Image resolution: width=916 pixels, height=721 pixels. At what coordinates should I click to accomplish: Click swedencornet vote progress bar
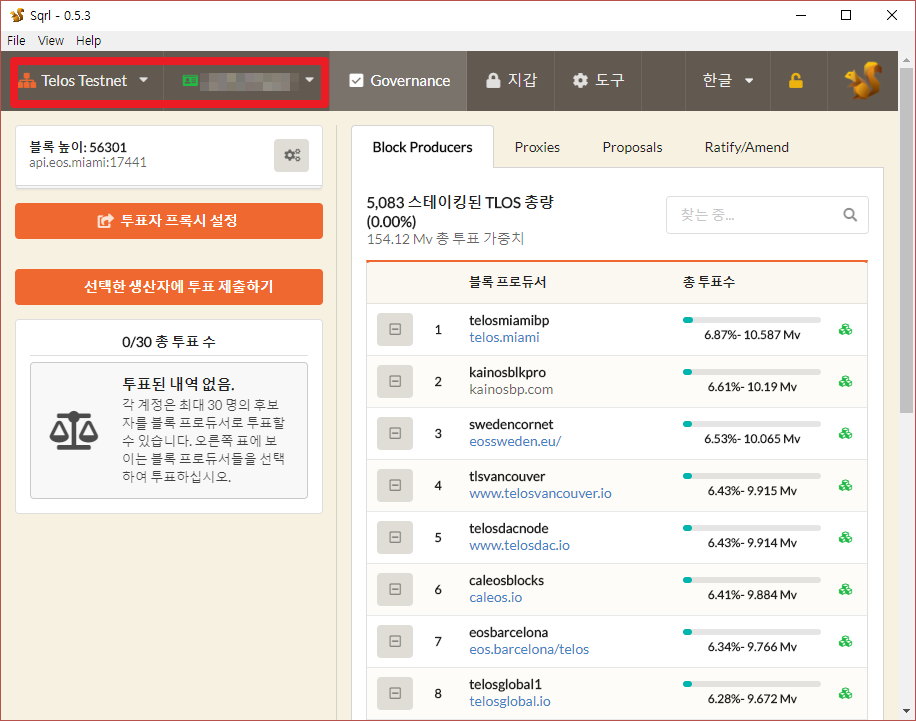point(751,424)
